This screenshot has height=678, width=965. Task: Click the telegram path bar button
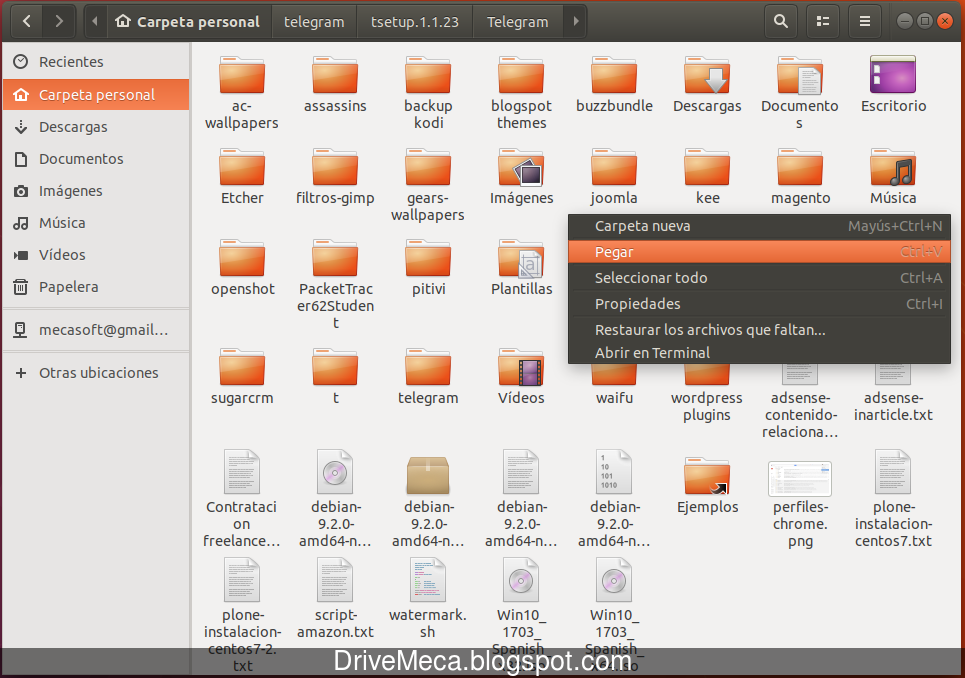click(314, 22)
